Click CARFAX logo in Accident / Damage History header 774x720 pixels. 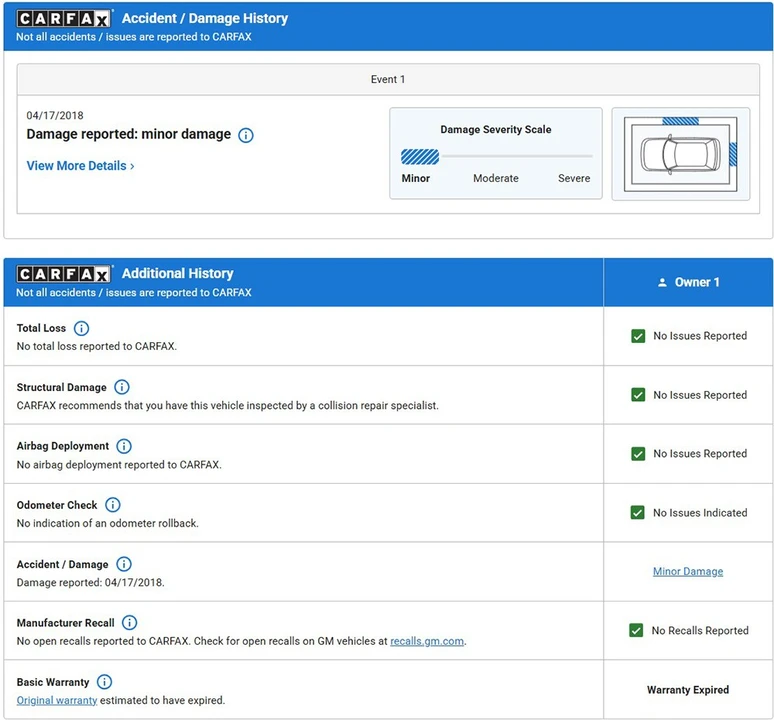63,19
